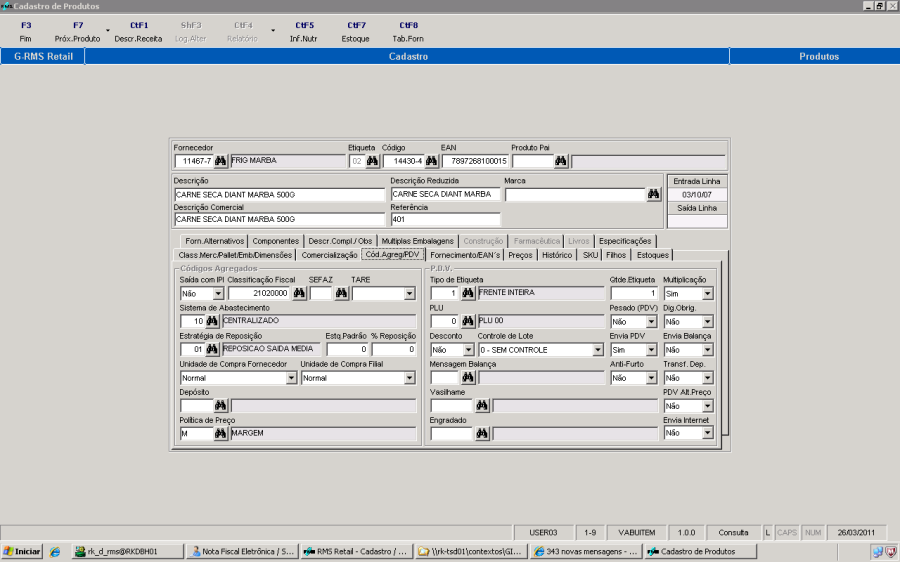Open Vasilhame lookup binoculars icon

click(x=482, y=406)
